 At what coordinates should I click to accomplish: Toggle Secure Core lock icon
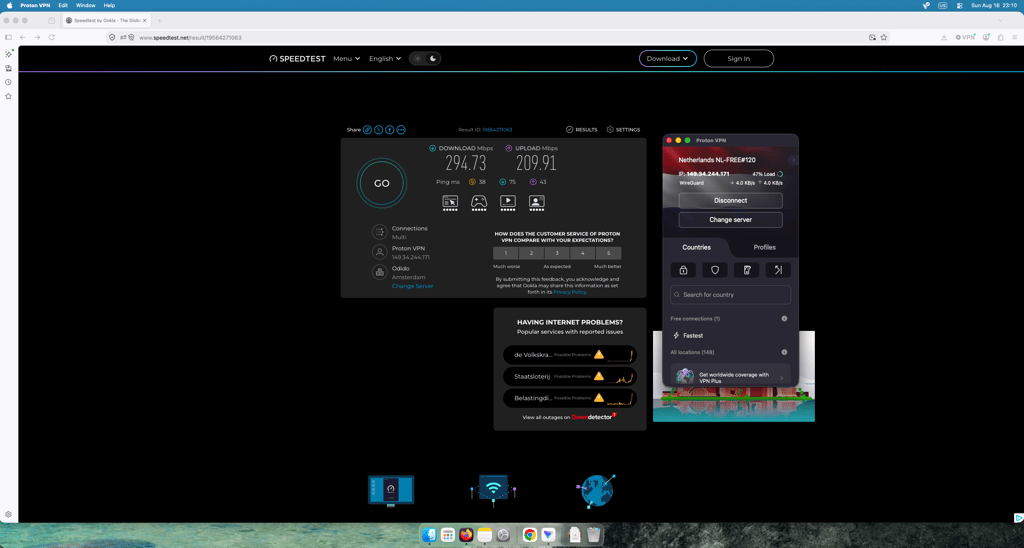[683, 270]
